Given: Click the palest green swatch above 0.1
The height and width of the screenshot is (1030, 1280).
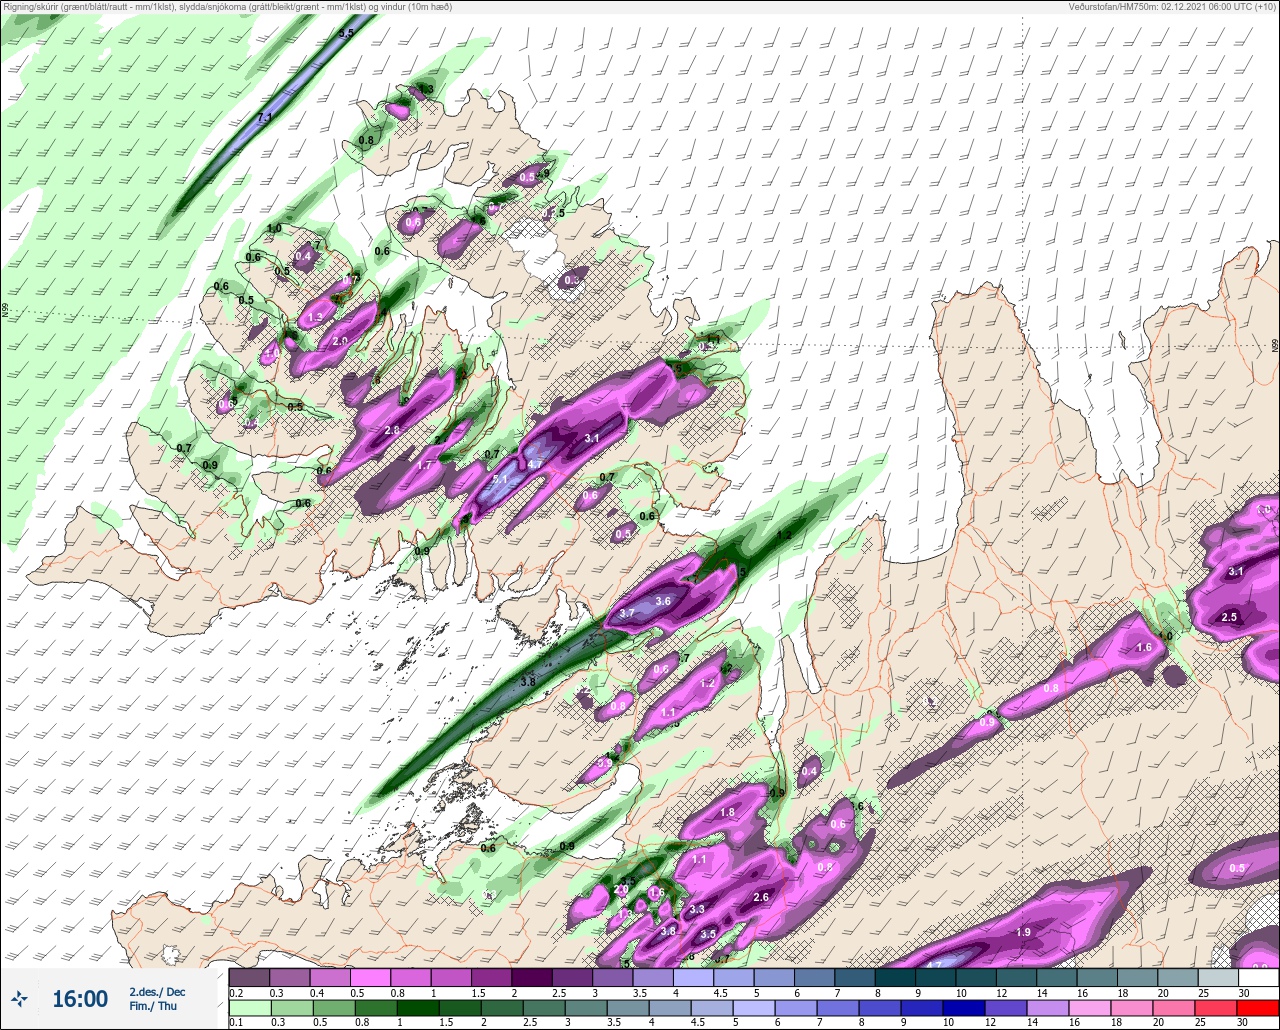Looking at the screenshot, I should [249, 1007].
